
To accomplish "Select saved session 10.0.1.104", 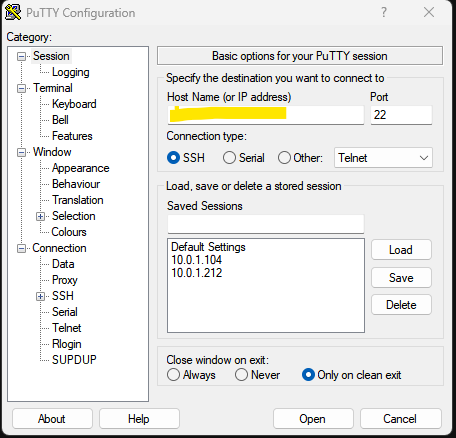I will click(196, 260).
